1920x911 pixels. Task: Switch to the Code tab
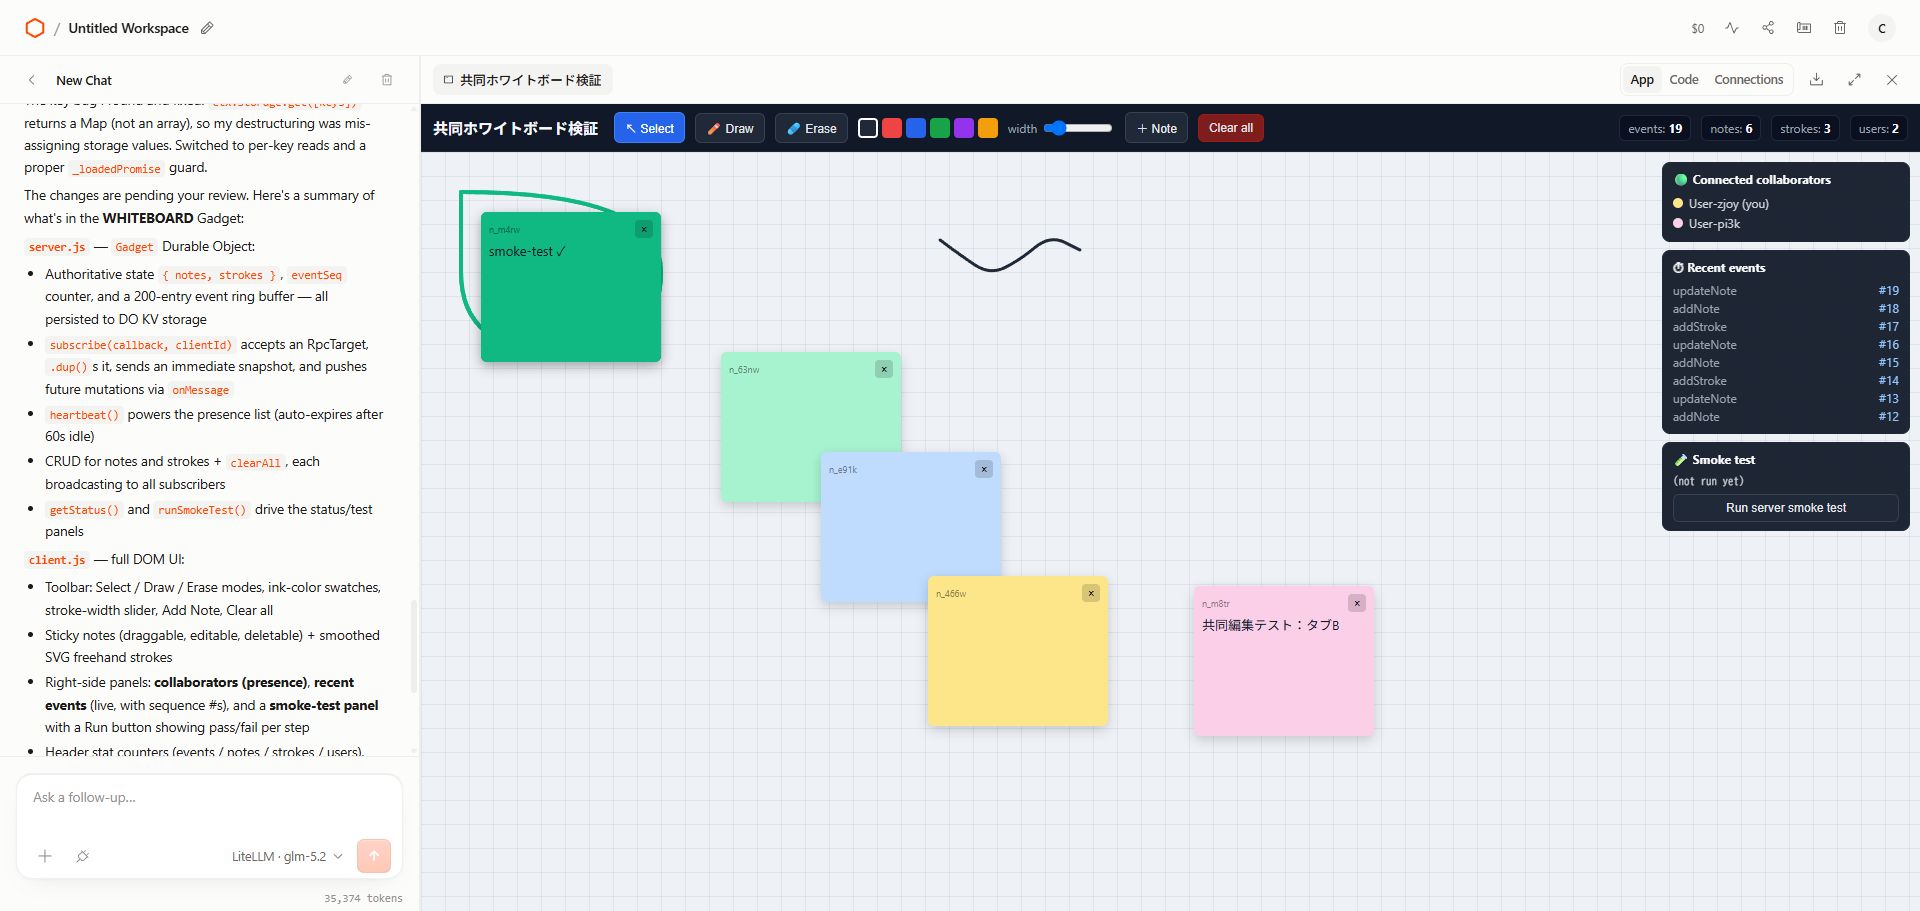point(1684,80)
